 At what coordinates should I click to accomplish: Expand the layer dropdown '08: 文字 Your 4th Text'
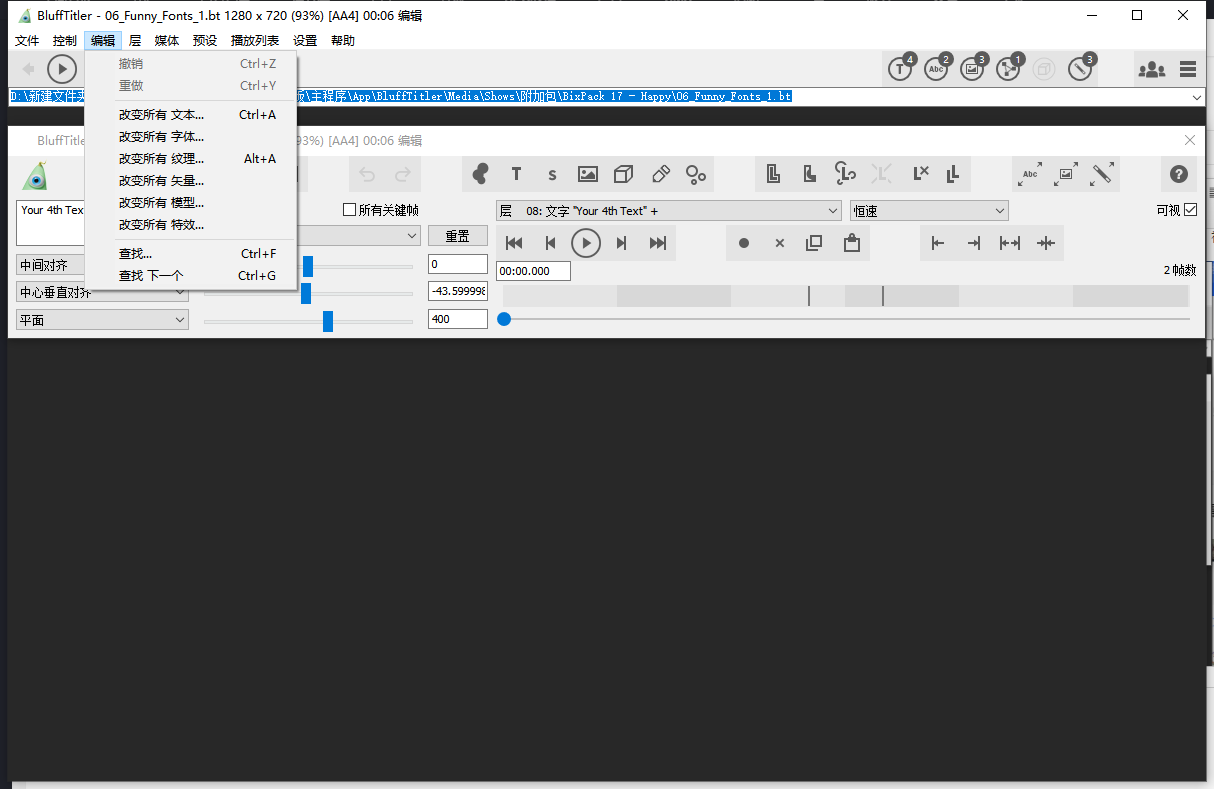tap(669, 211)
